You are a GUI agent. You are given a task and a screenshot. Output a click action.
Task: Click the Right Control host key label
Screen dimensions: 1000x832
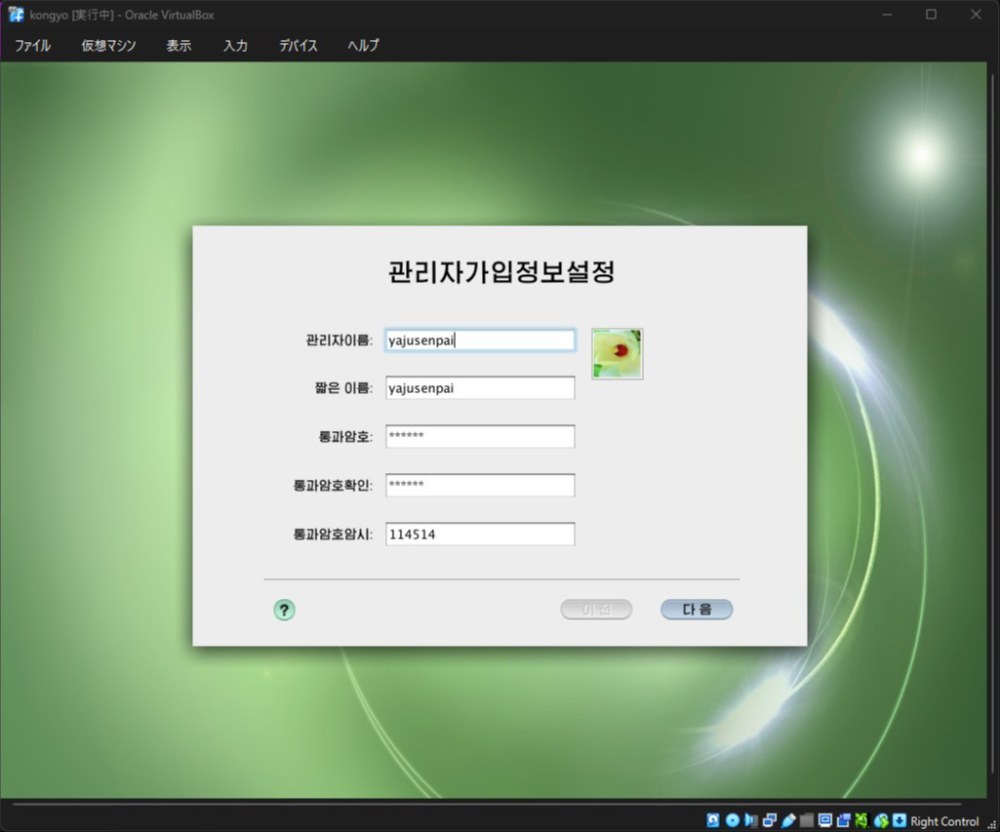click(x=944, y=821)
